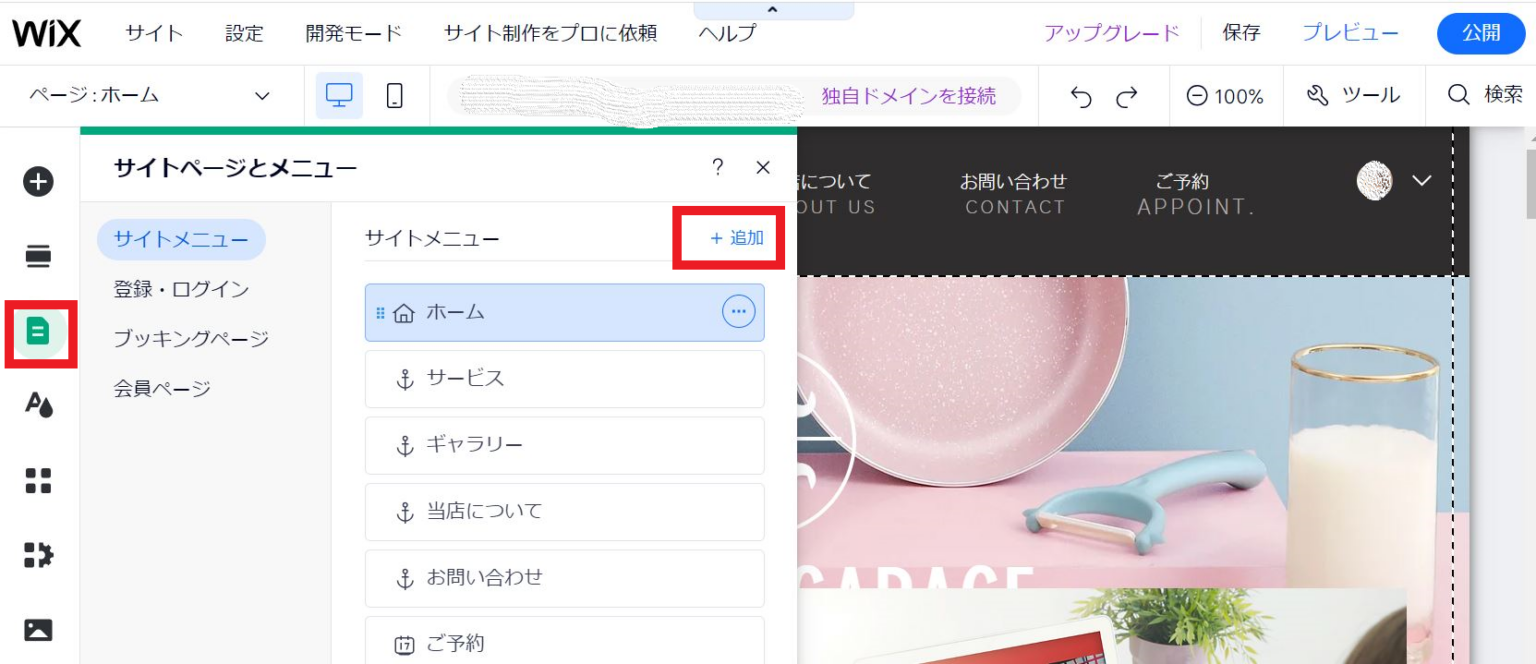Open the site design icon (A with droplet)

38,404
